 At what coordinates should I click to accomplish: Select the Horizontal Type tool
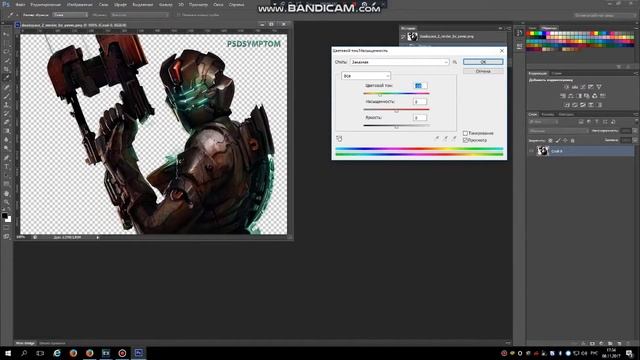[6, 167]
